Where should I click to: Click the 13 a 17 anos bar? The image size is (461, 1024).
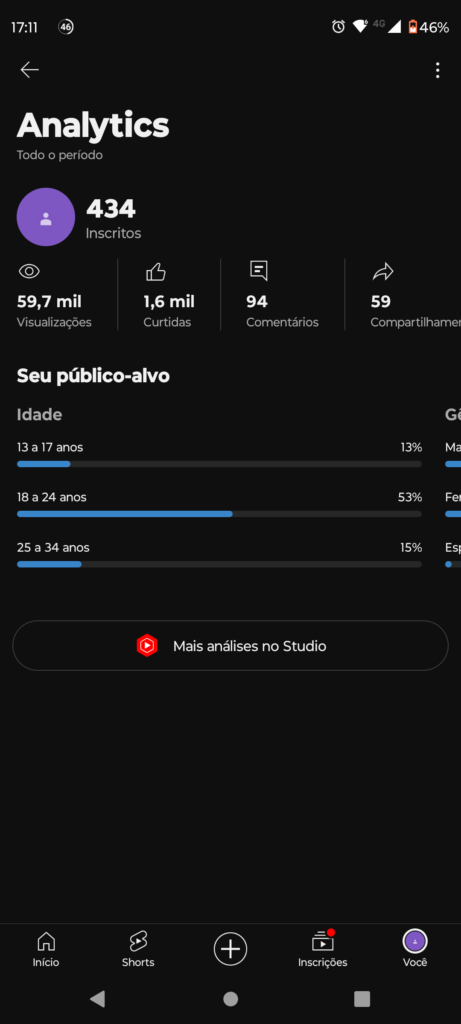(x=219, y=464)
